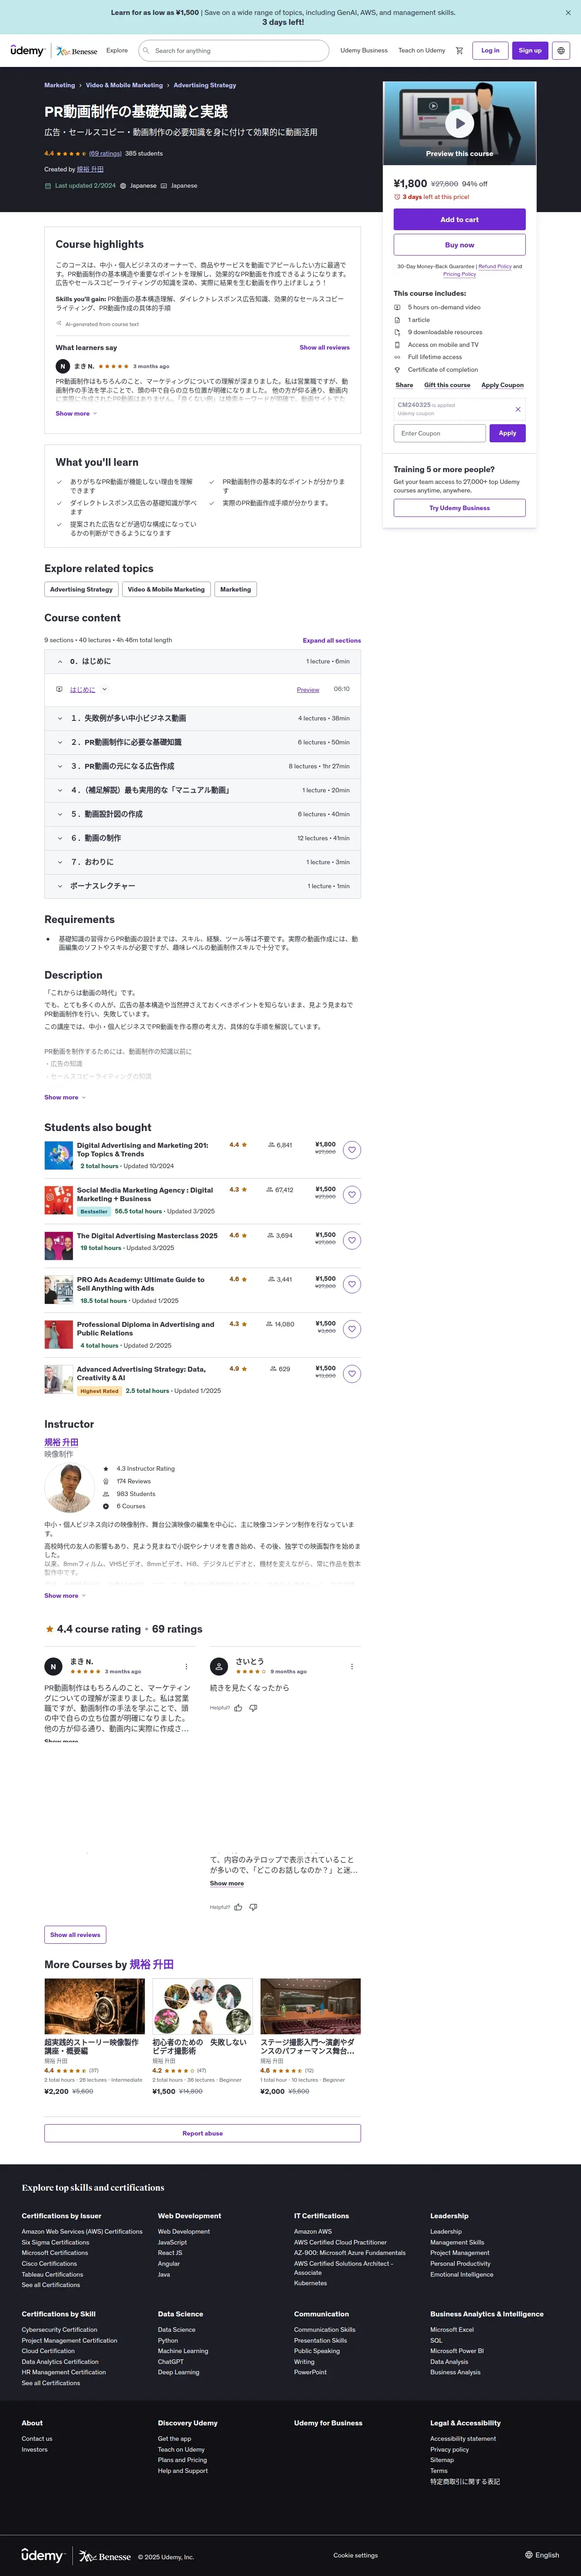Select Marketing related topic chip

tap(235, 589)
